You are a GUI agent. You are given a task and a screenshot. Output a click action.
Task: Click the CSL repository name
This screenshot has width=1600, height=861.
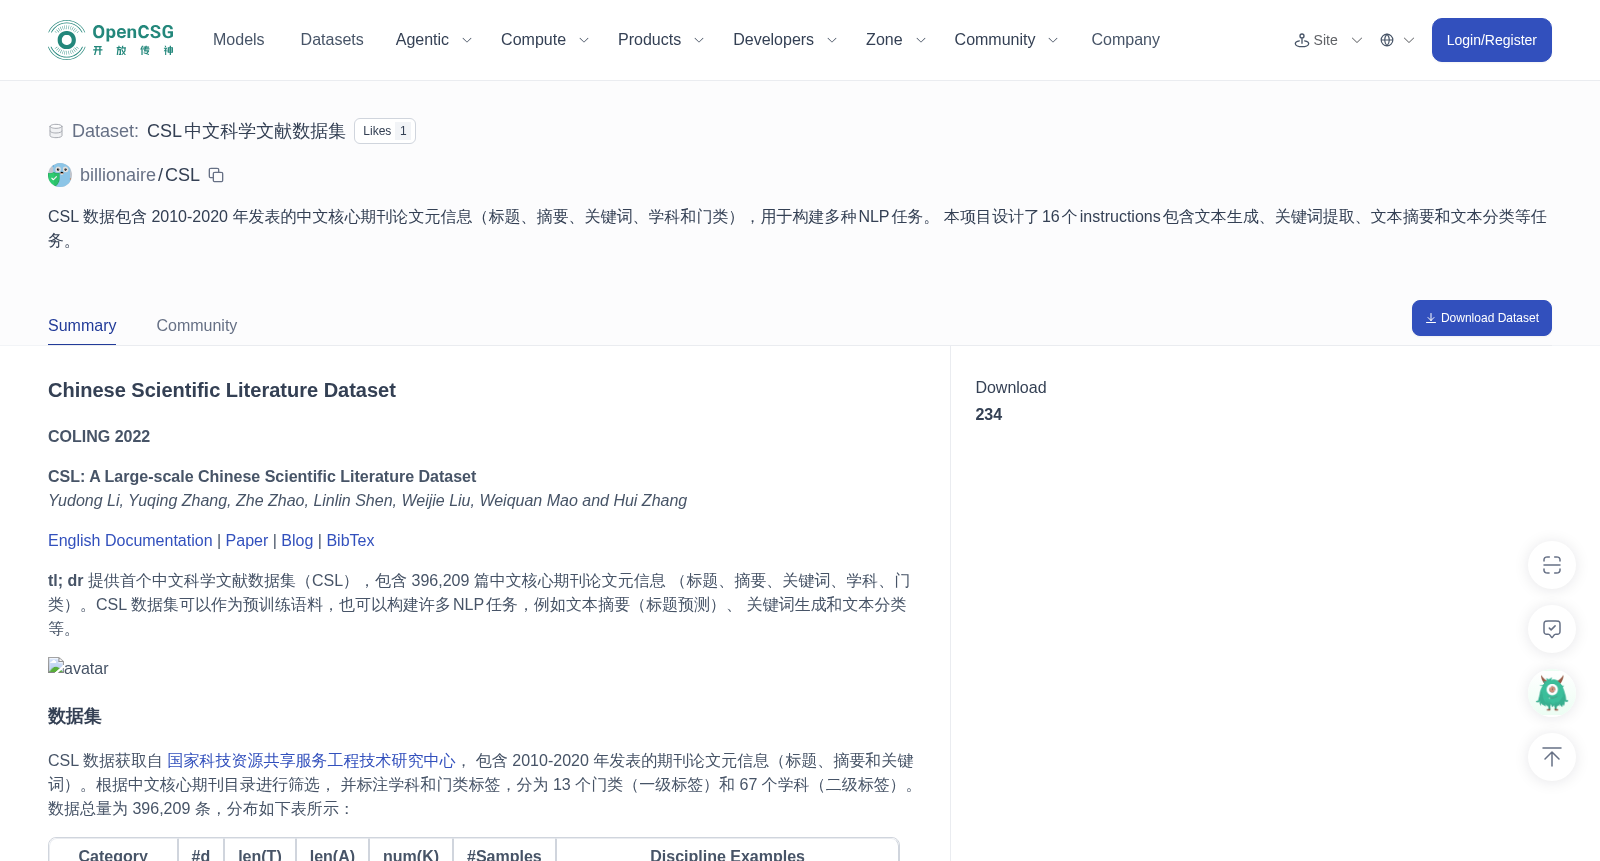[x=182, y=175]
